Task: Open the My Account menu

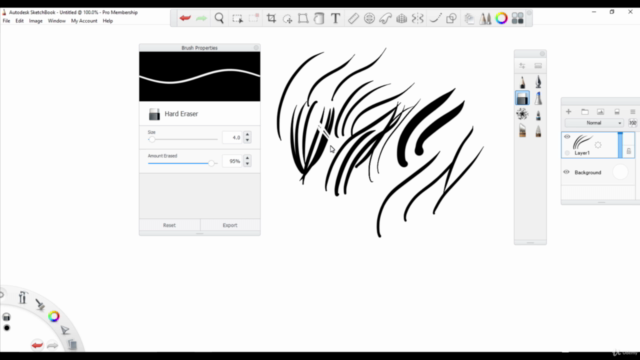Action: pos(84,21)
